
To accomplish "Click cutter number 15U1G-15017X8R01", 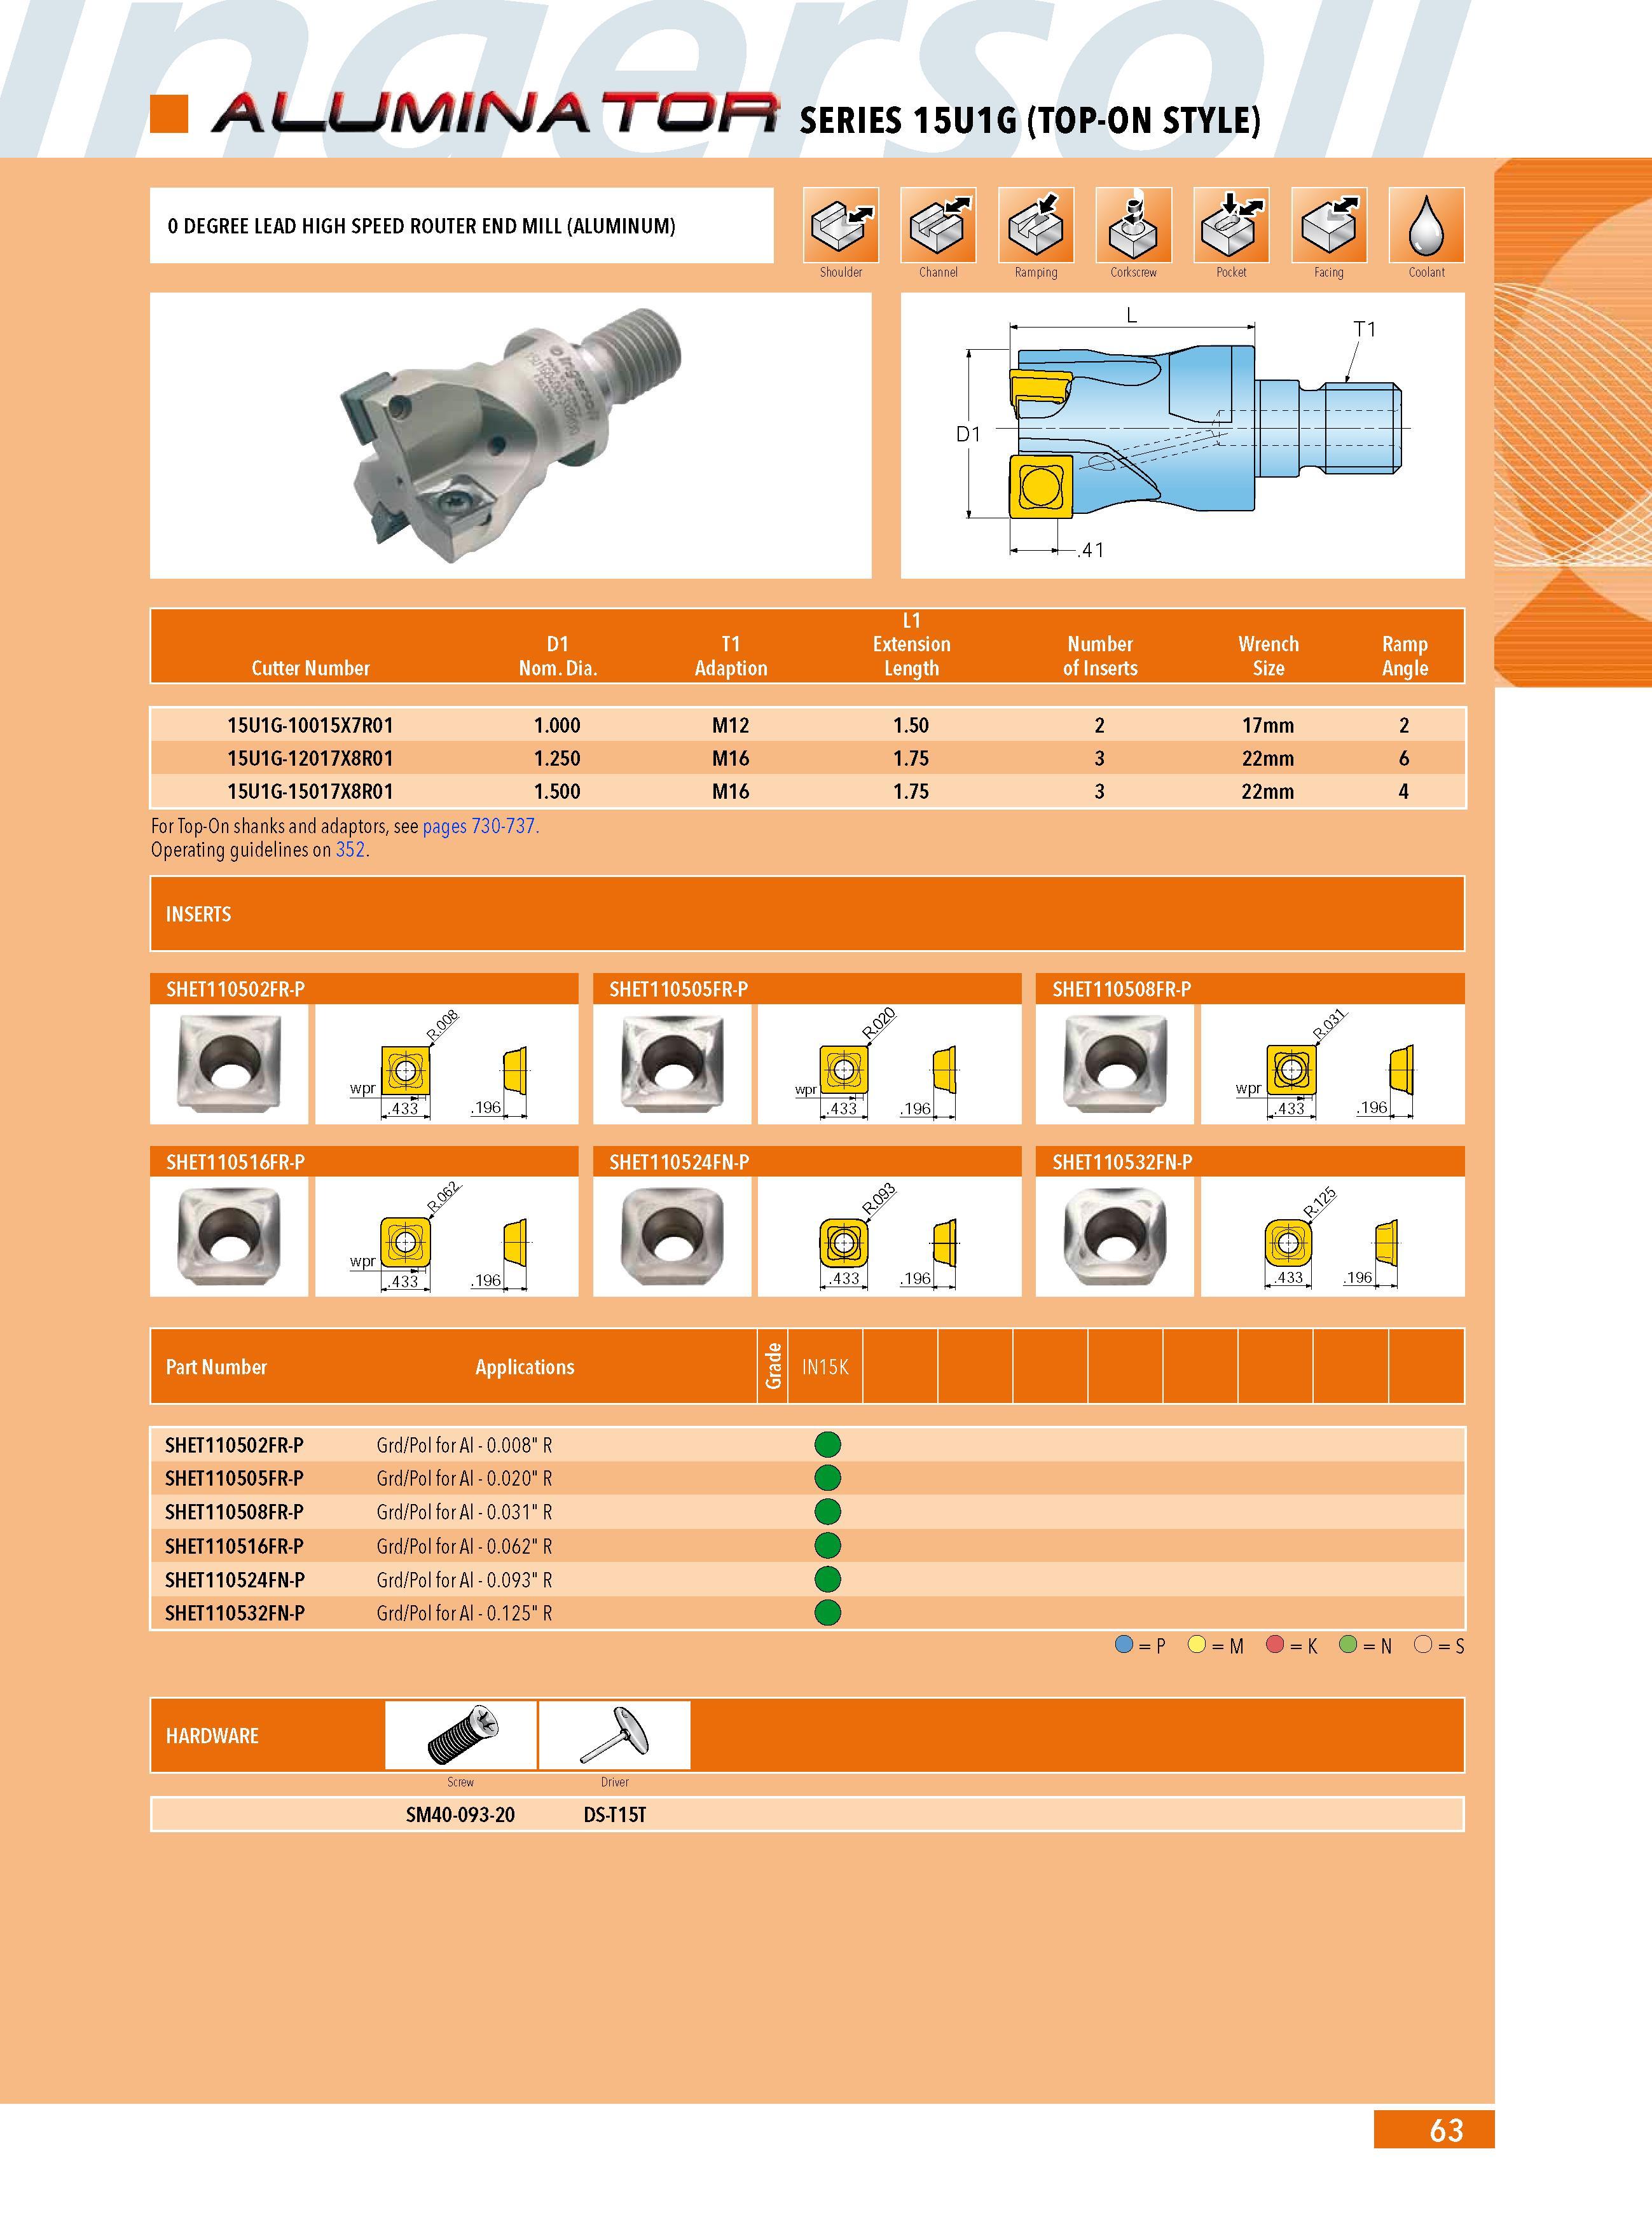I will click(310, 791).
